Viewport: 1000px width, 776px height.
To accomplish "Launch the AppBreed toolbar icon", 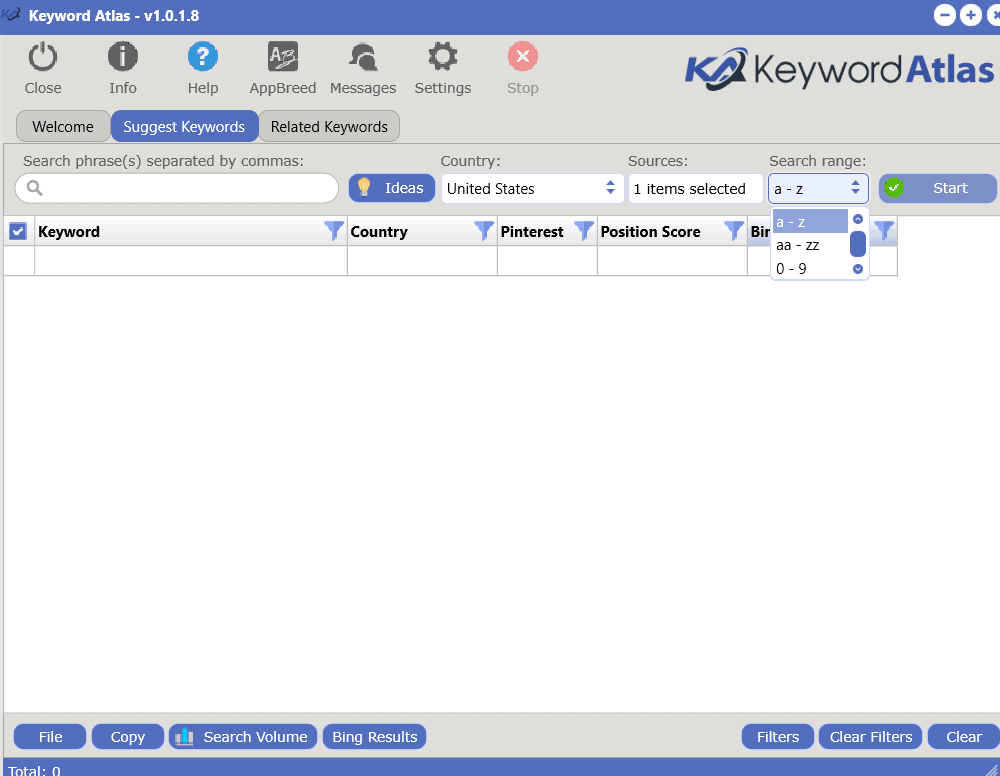I will pos(283,58).
